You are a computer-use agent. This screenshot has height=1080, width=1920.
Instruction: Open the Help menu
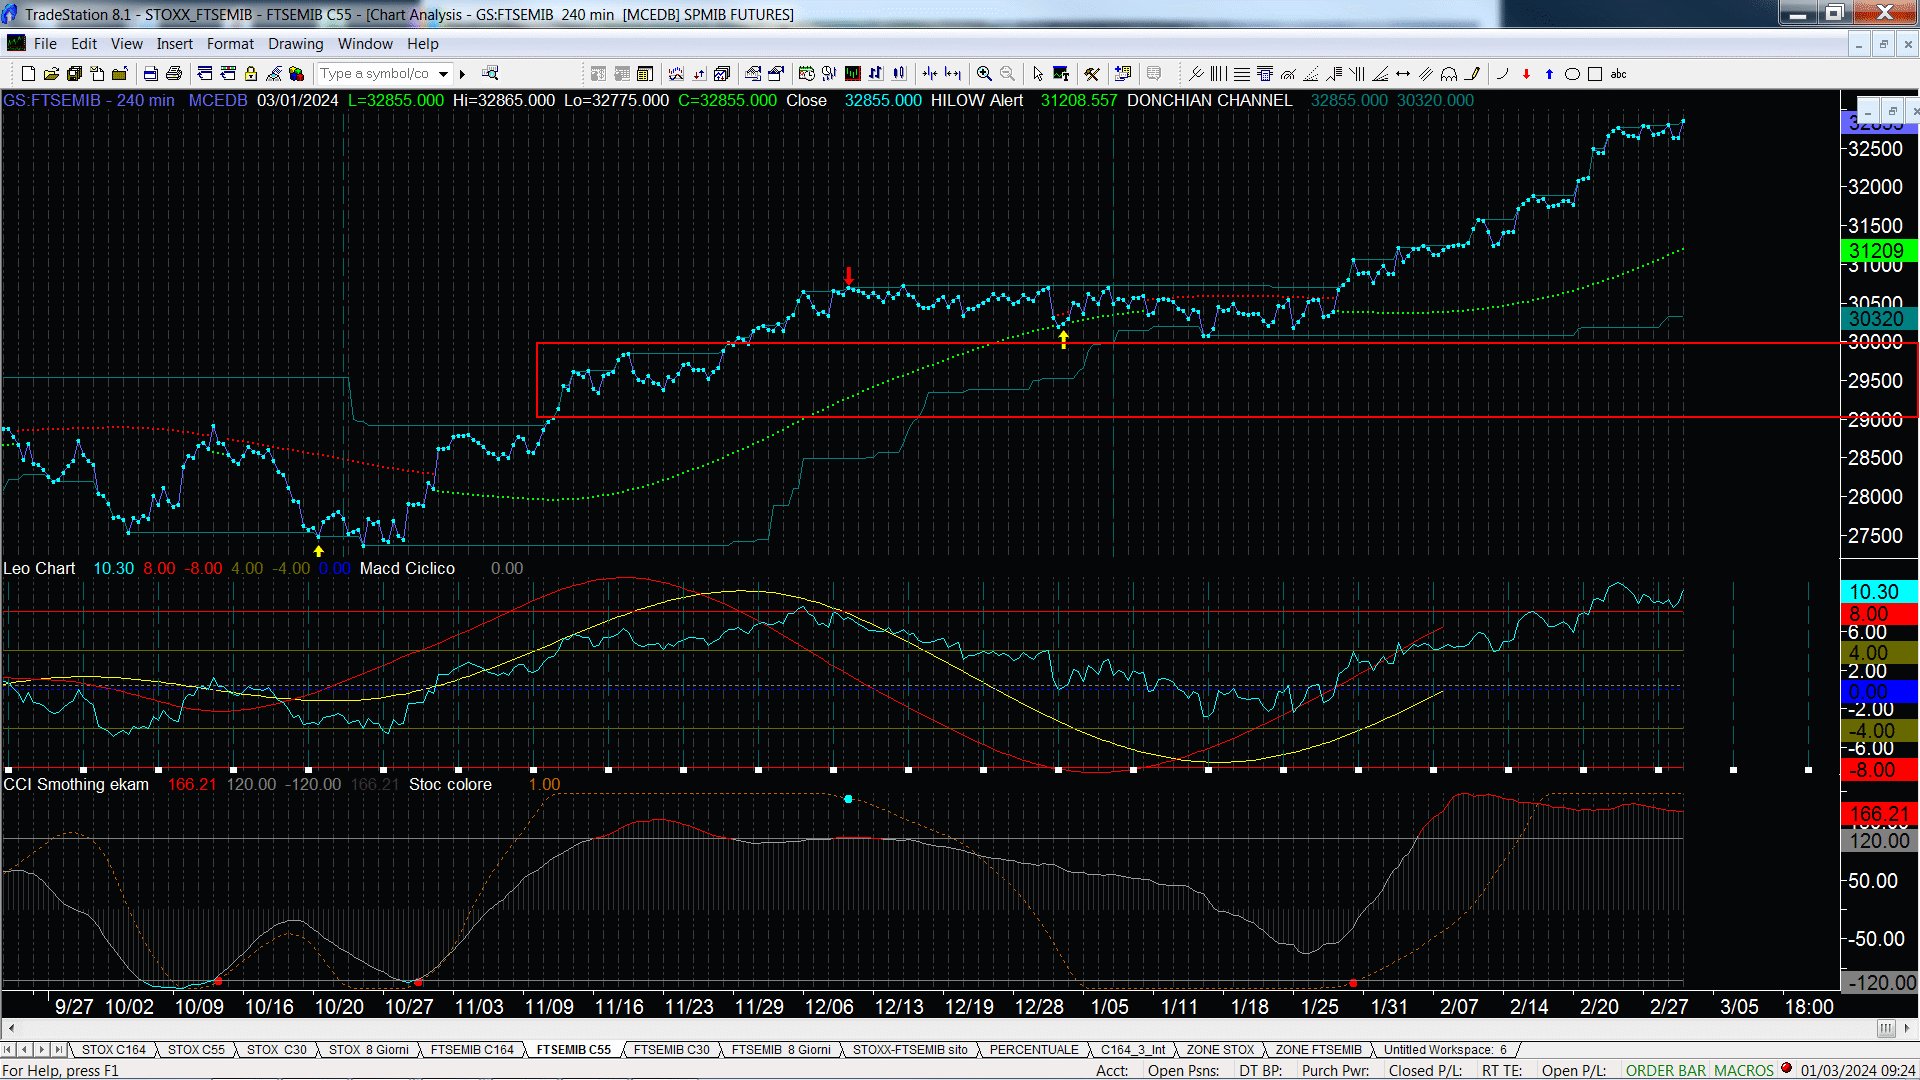[x=422, y=43]
